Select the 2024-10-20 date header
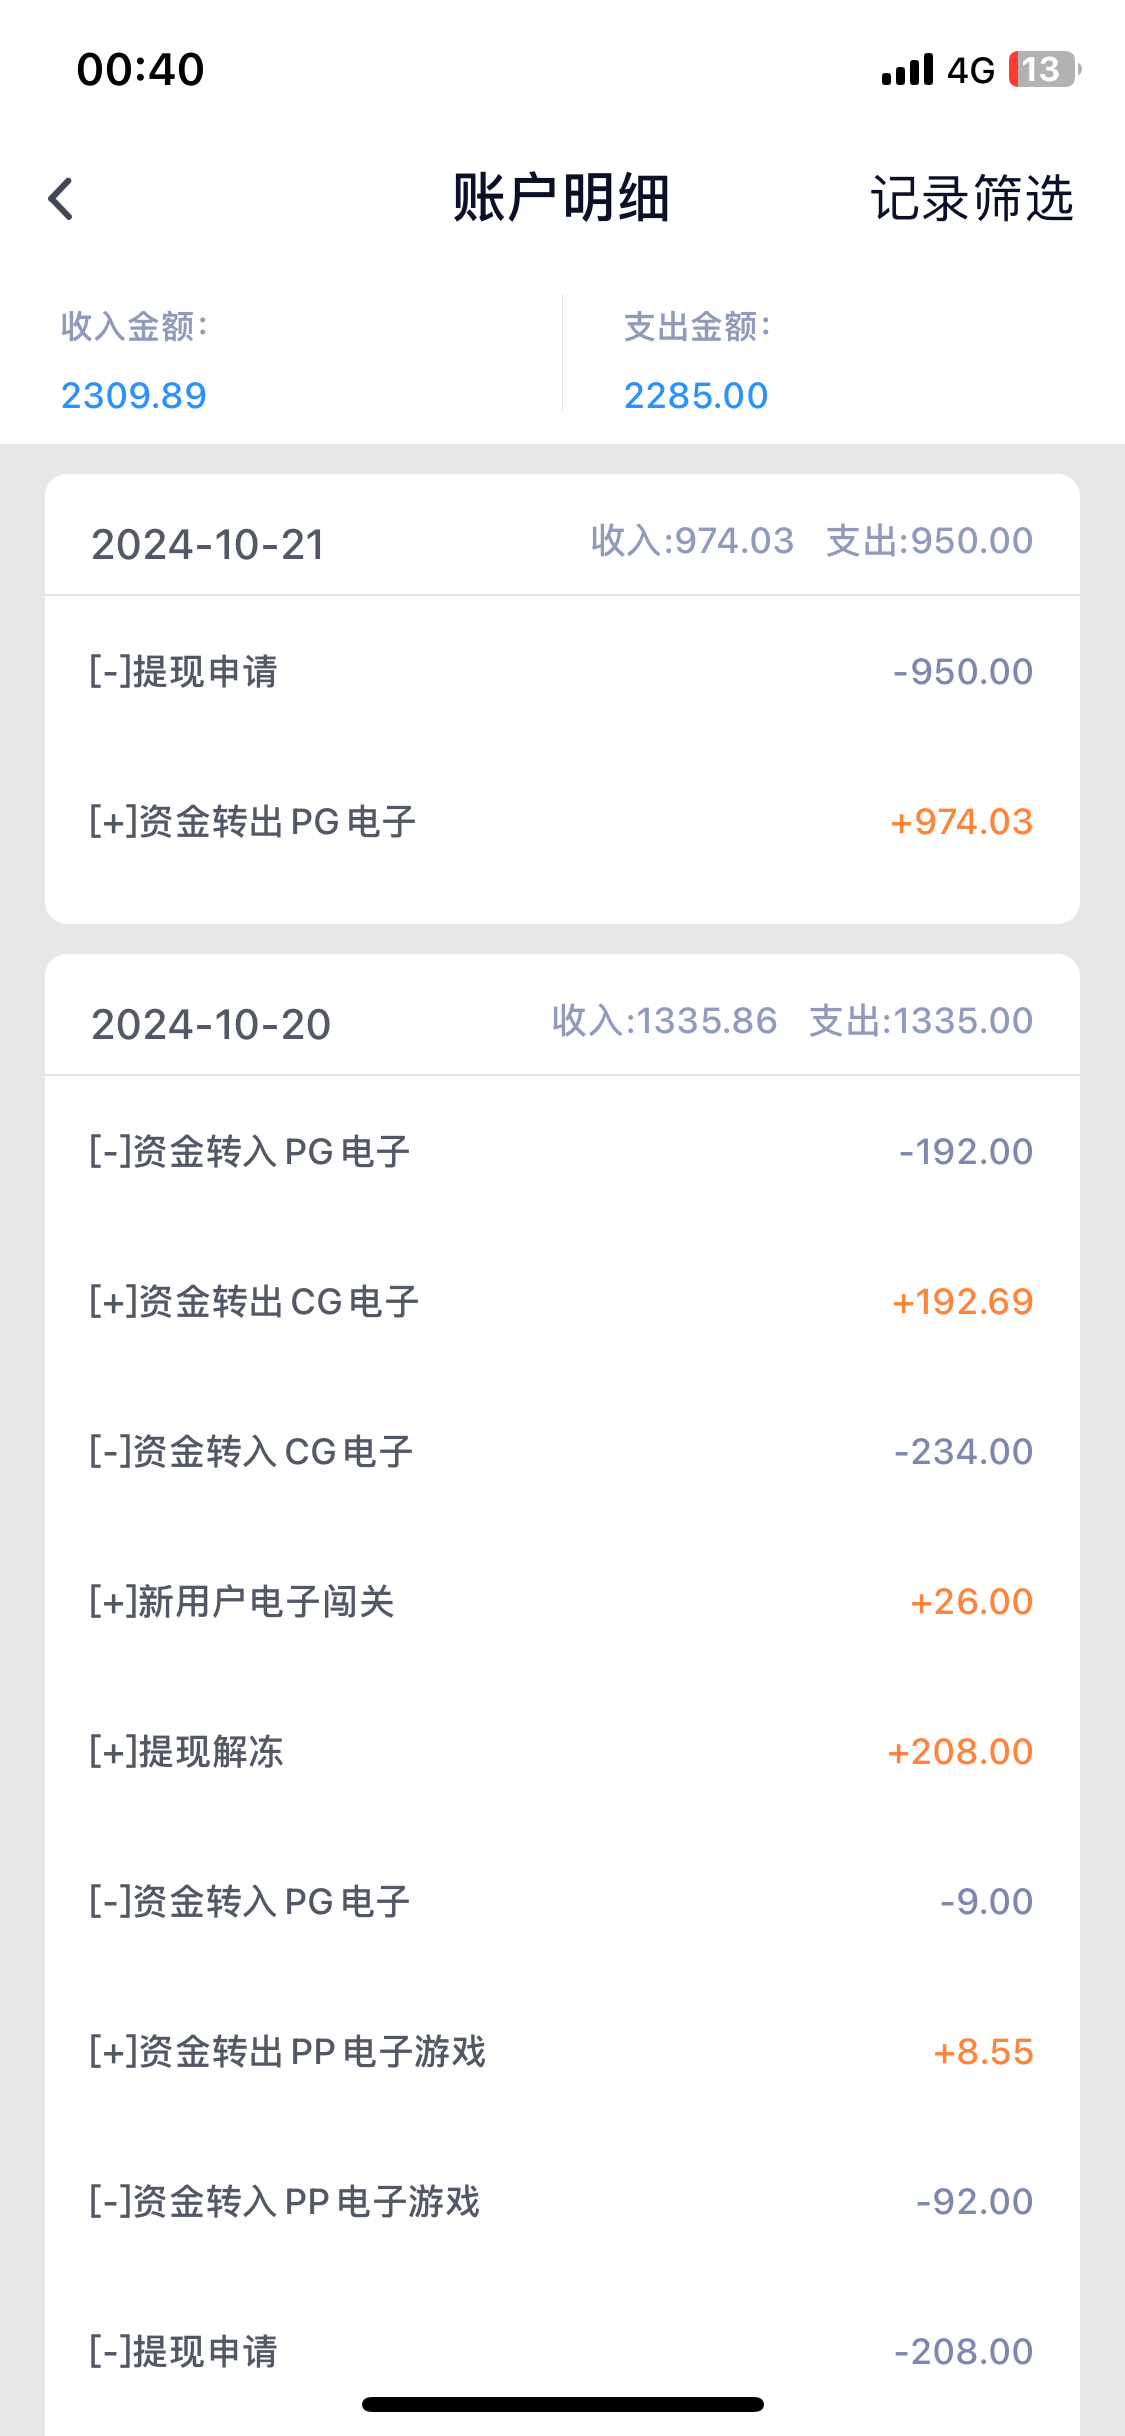The width and height of the screenshot is (1125, 2436). tap(211, 1025)
